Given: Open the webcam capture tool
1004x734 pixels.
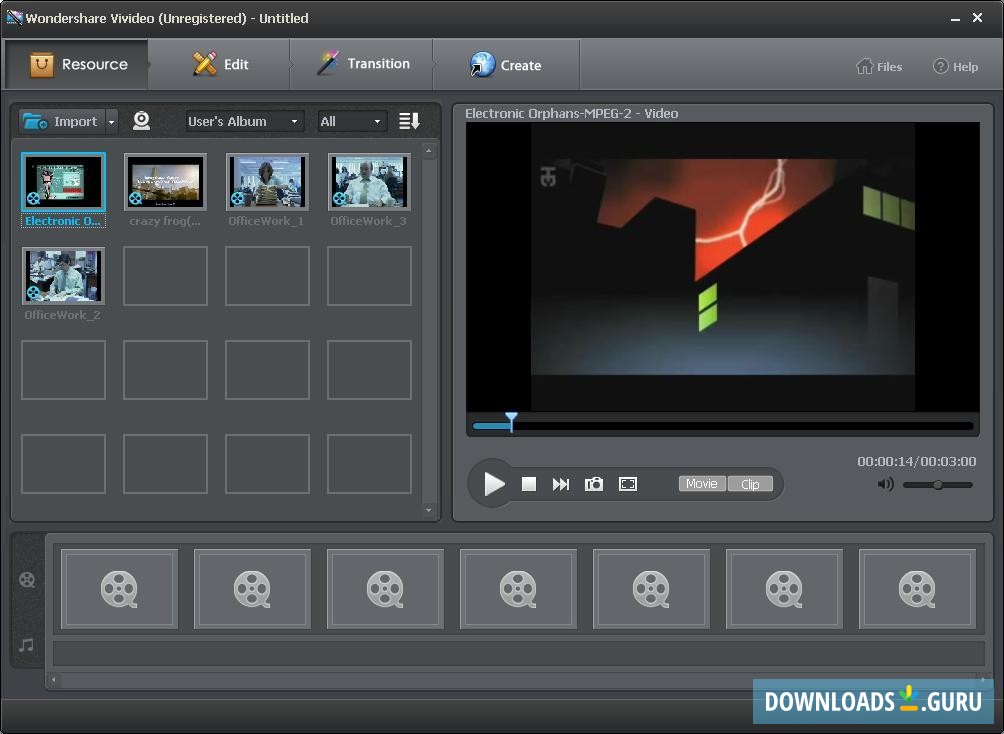Looking at the screenshot, I should [141, 121].
